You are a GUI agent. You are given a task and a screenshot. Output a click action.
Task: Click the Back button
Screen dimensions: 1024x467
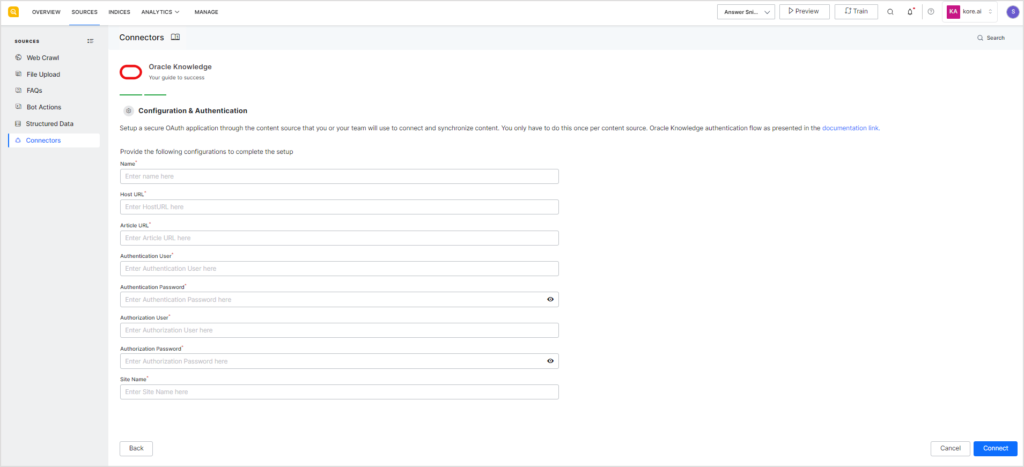tap(136, 449)
